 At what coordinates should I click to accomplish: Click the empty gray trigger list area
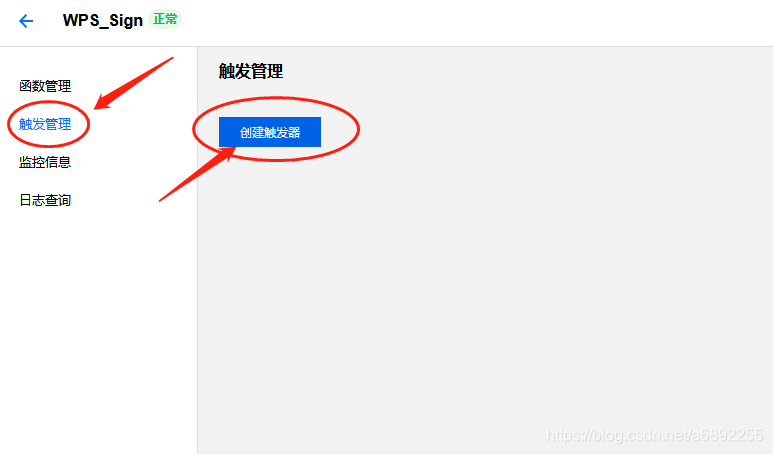coord(485,296)
